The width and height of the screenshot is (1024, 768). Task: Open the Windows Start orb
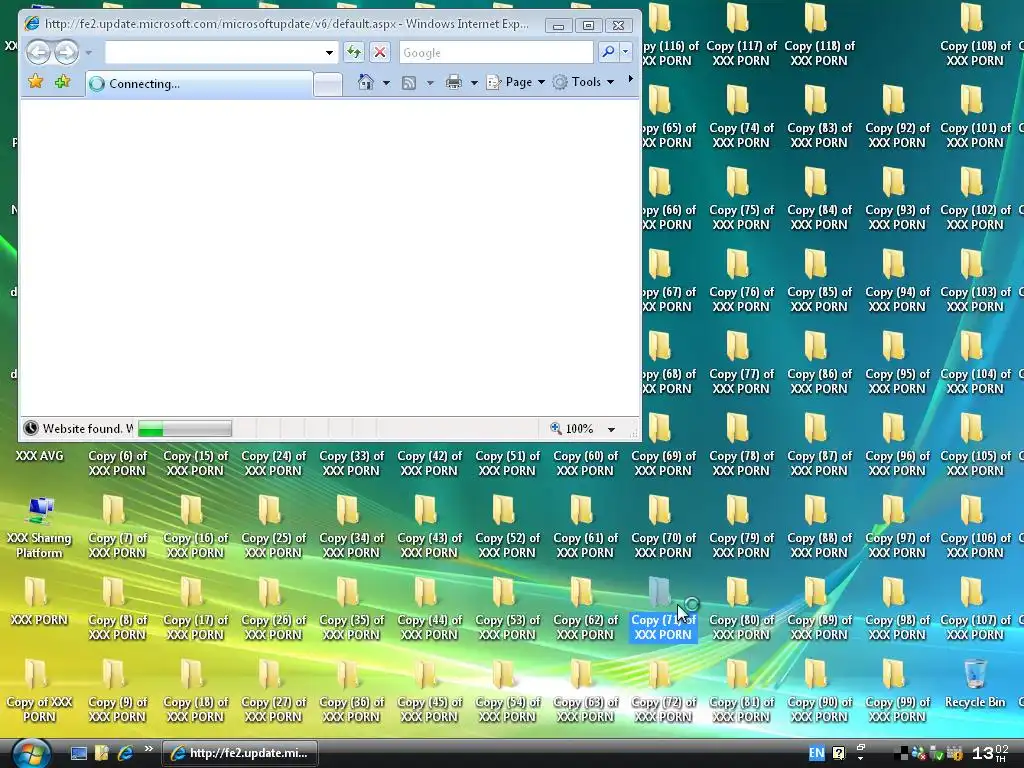pos(30,753)
